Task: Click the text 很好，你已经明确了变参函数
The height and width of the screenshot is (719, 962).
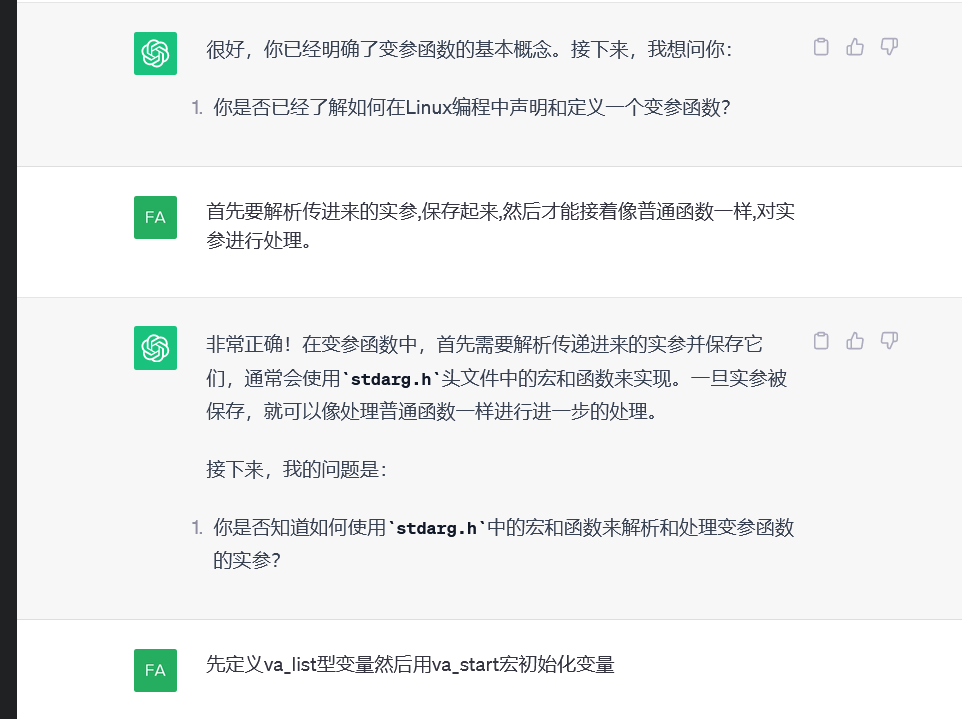Action: (x=470, y=49)
